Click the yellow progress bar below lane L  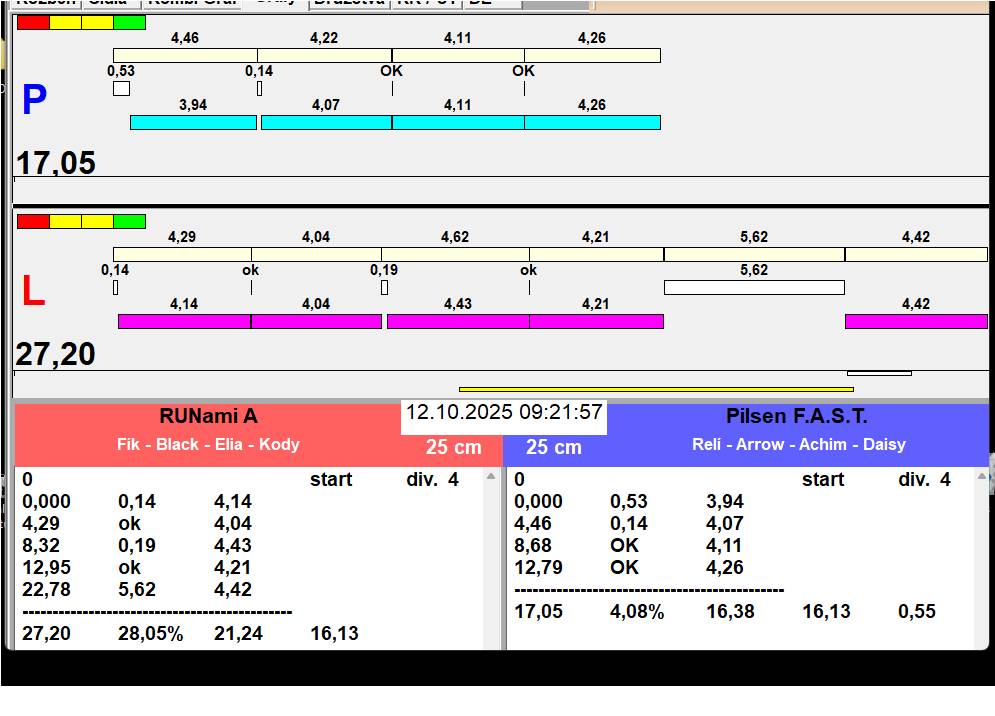655,389
